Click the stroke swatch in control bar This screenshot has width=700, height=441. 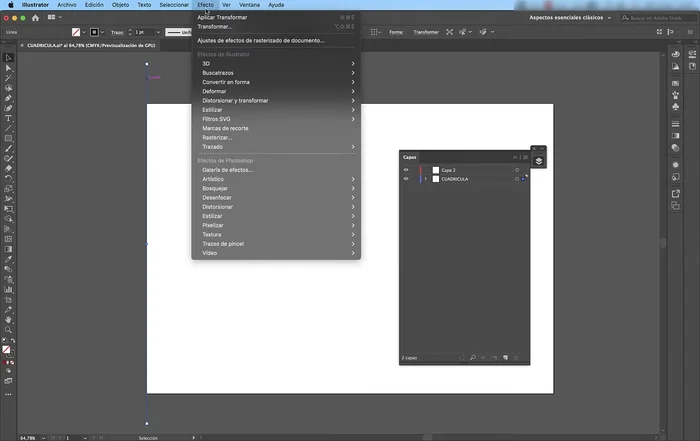pyautogui.click(x=94, y=32)
